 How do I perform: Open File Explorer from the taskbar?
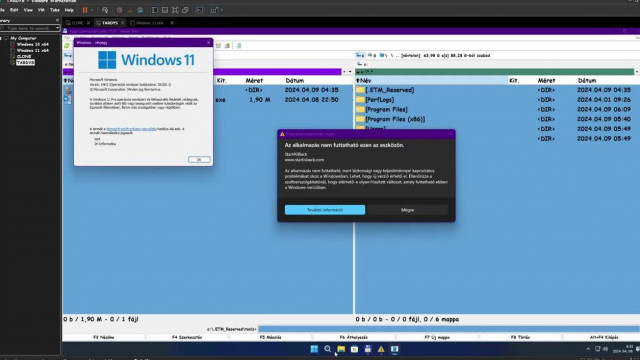tap(341, 349)
